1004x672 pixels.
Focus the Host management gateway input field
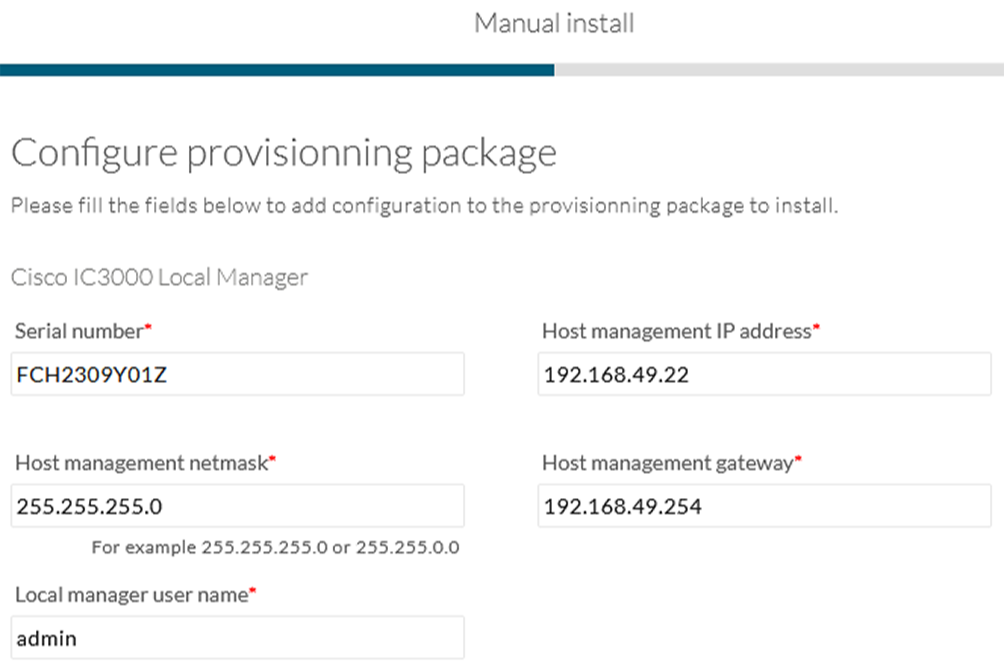[x=764, y=506]
